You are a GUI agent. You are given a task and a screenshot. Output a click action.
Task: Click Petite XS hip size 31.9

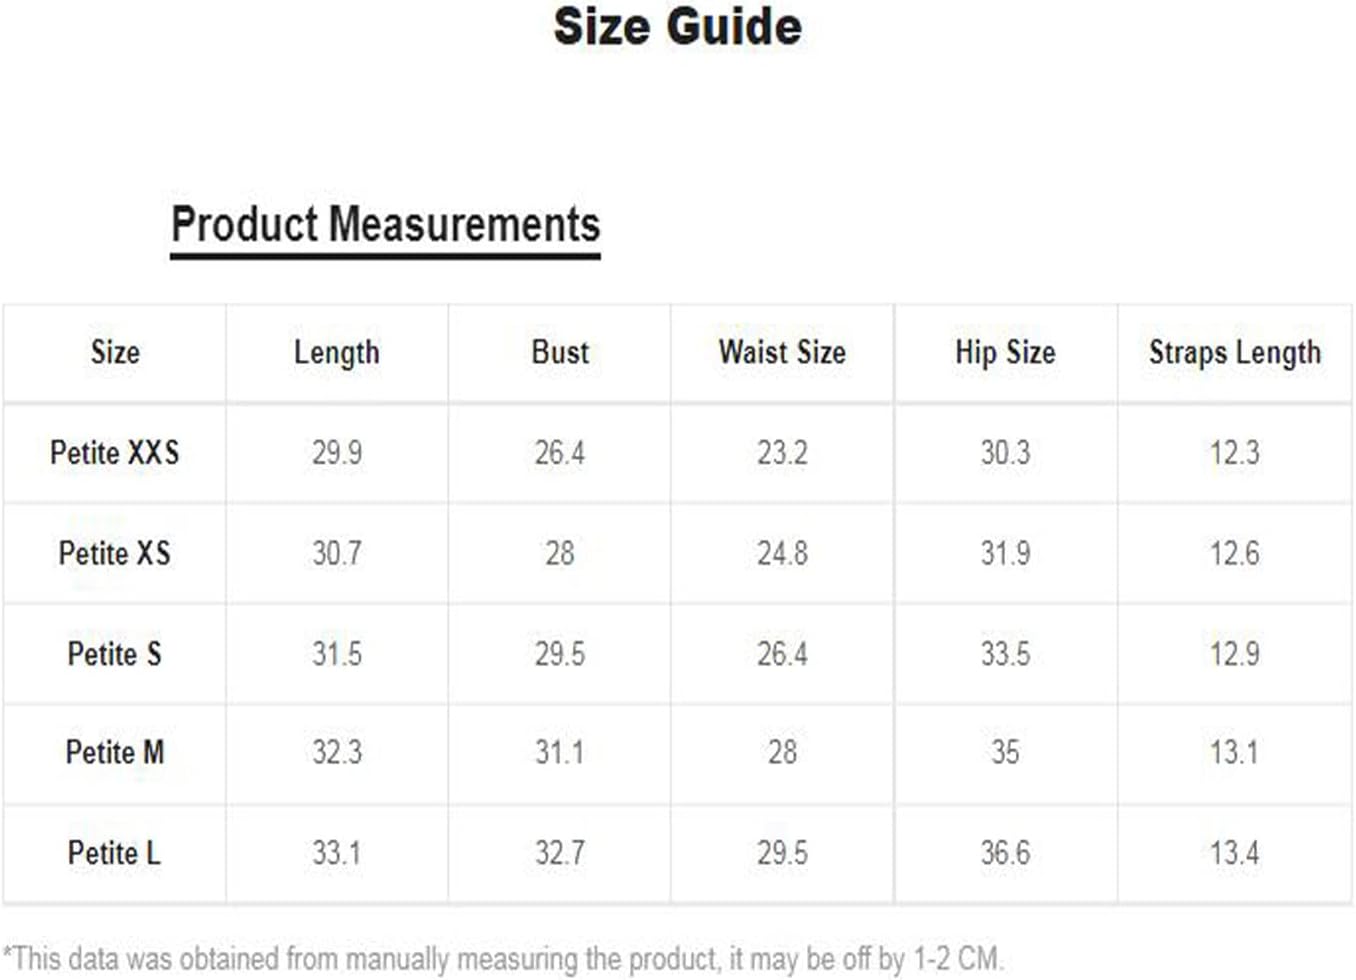pyautogui.click(x=1005, y=553)
